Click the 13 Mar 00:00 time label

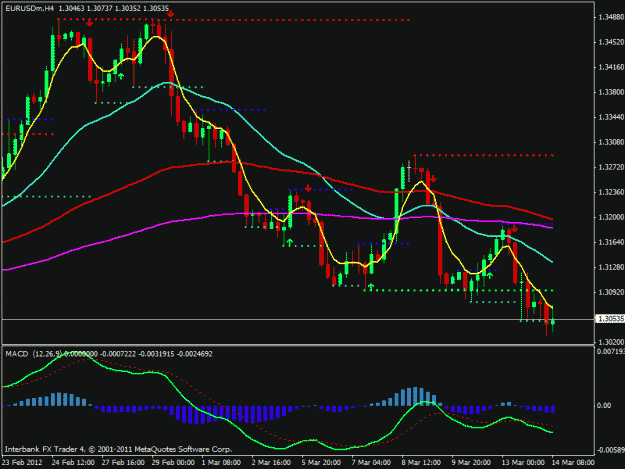pos(523,463)
